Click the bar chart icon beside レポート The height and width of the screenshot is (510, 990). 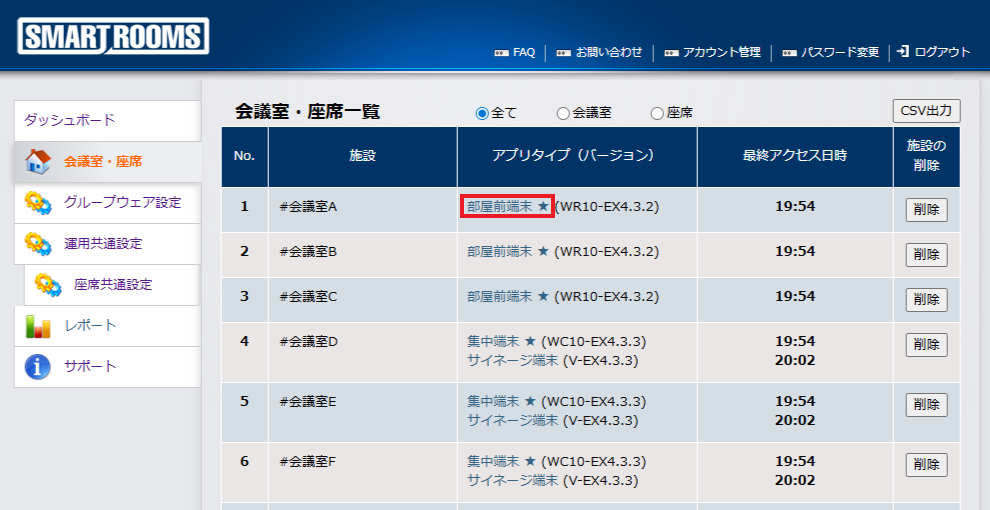click(x=38, y=326)
